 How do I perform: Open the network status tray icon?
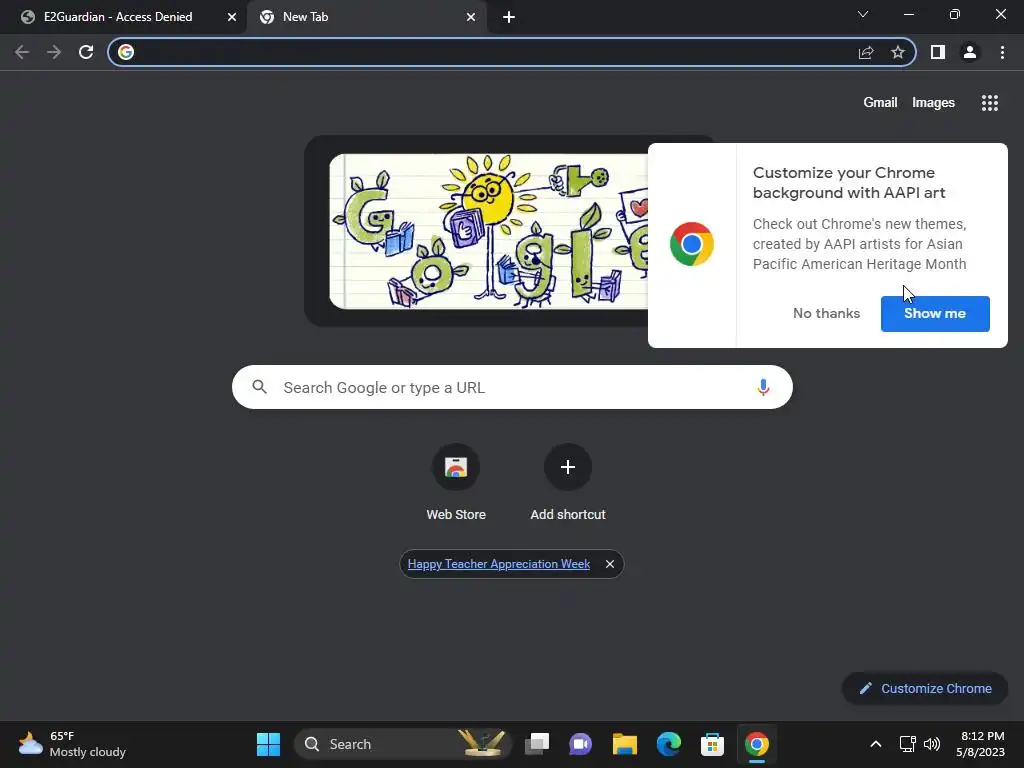[x=907, y=744]
